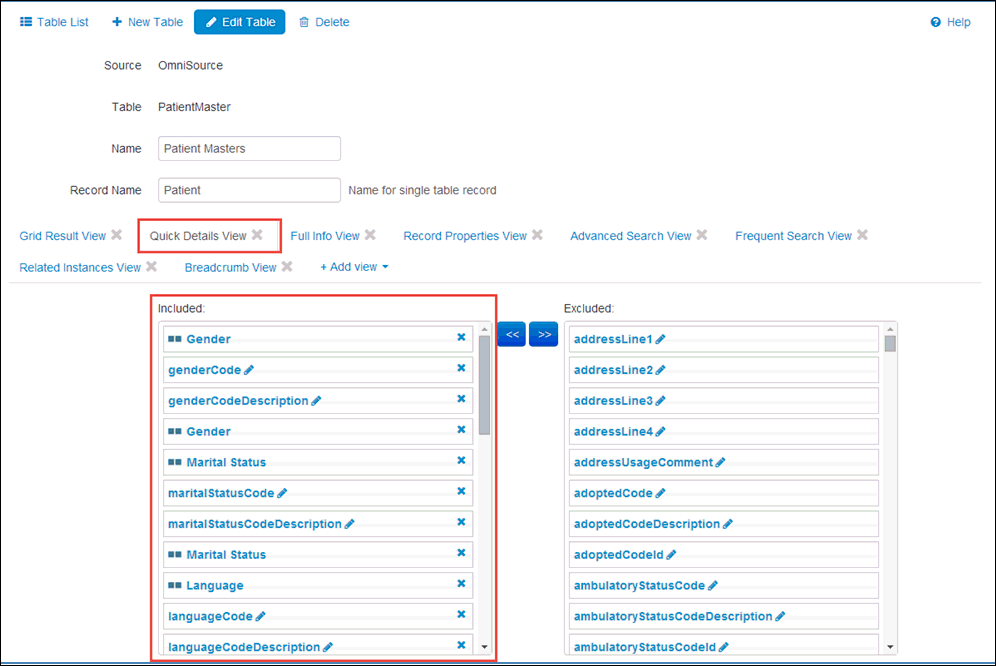Click the pencil icon next to genderCode
Image resolution: width=996 pixels, height=666 pixels.
(x=249, y=370)
